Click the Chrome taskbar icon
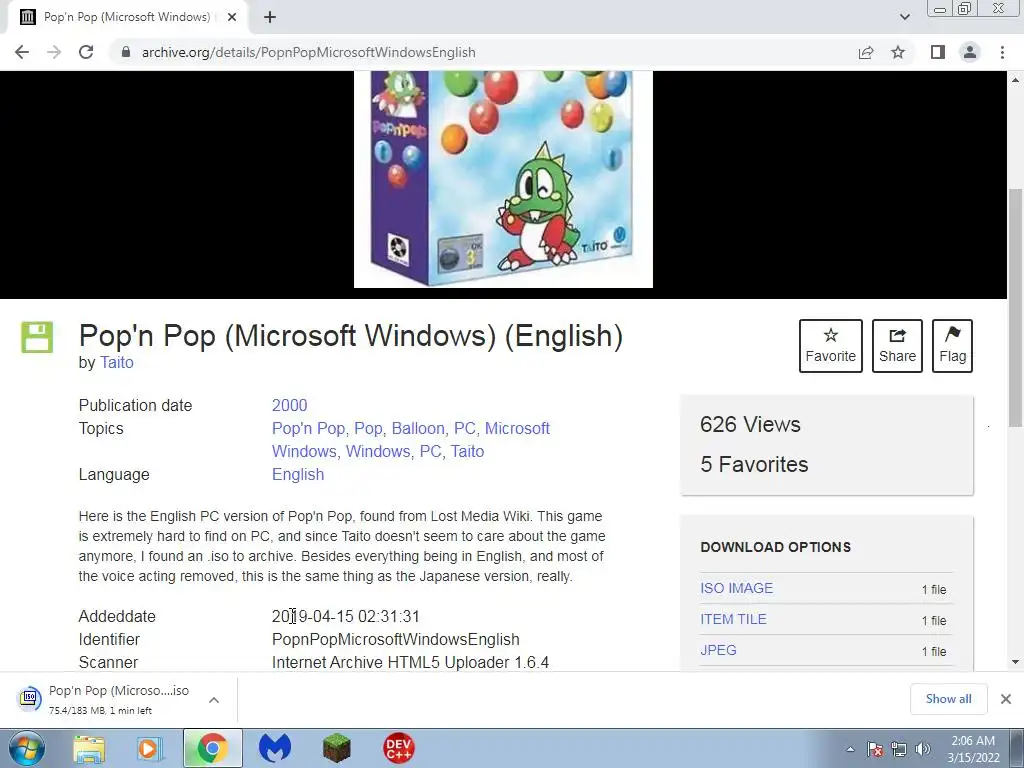The width and height of the screenshot is (1024, 768). pyautogui.click(x=213, y=748)
